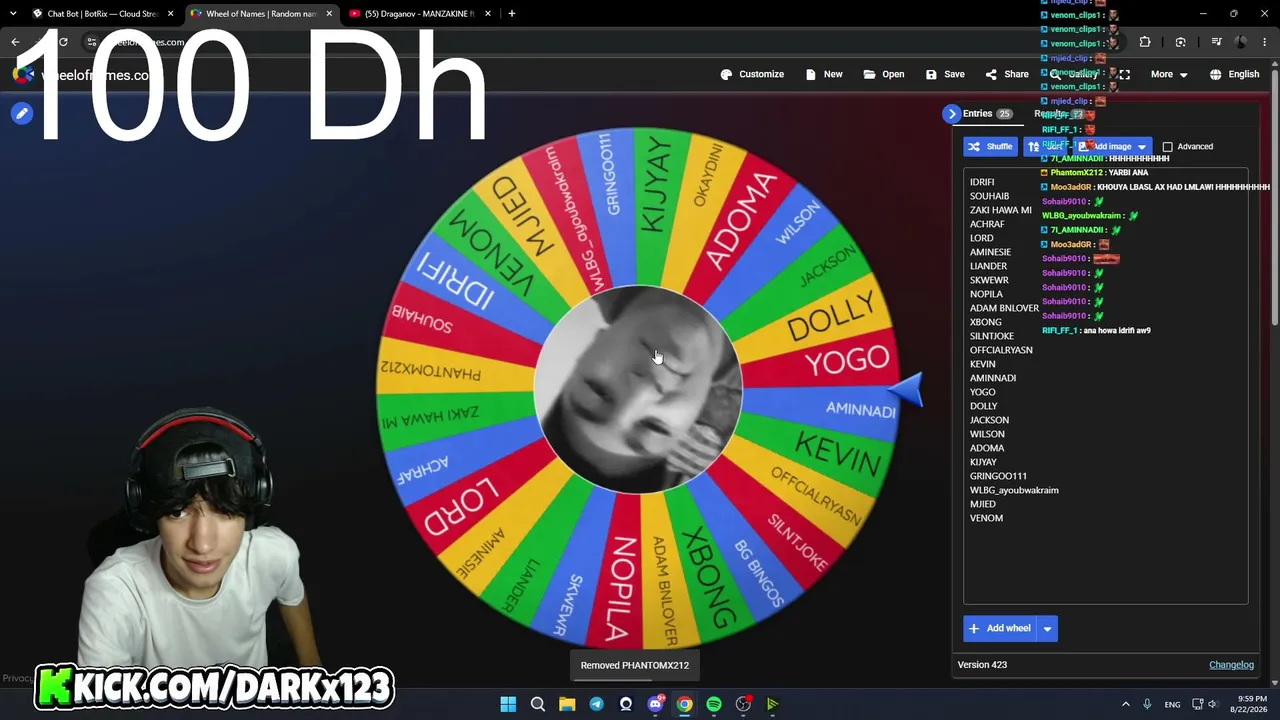Open the green arrow app in the taskbar
Viewport: 1280px width, 720px height.
click(772, 704)
